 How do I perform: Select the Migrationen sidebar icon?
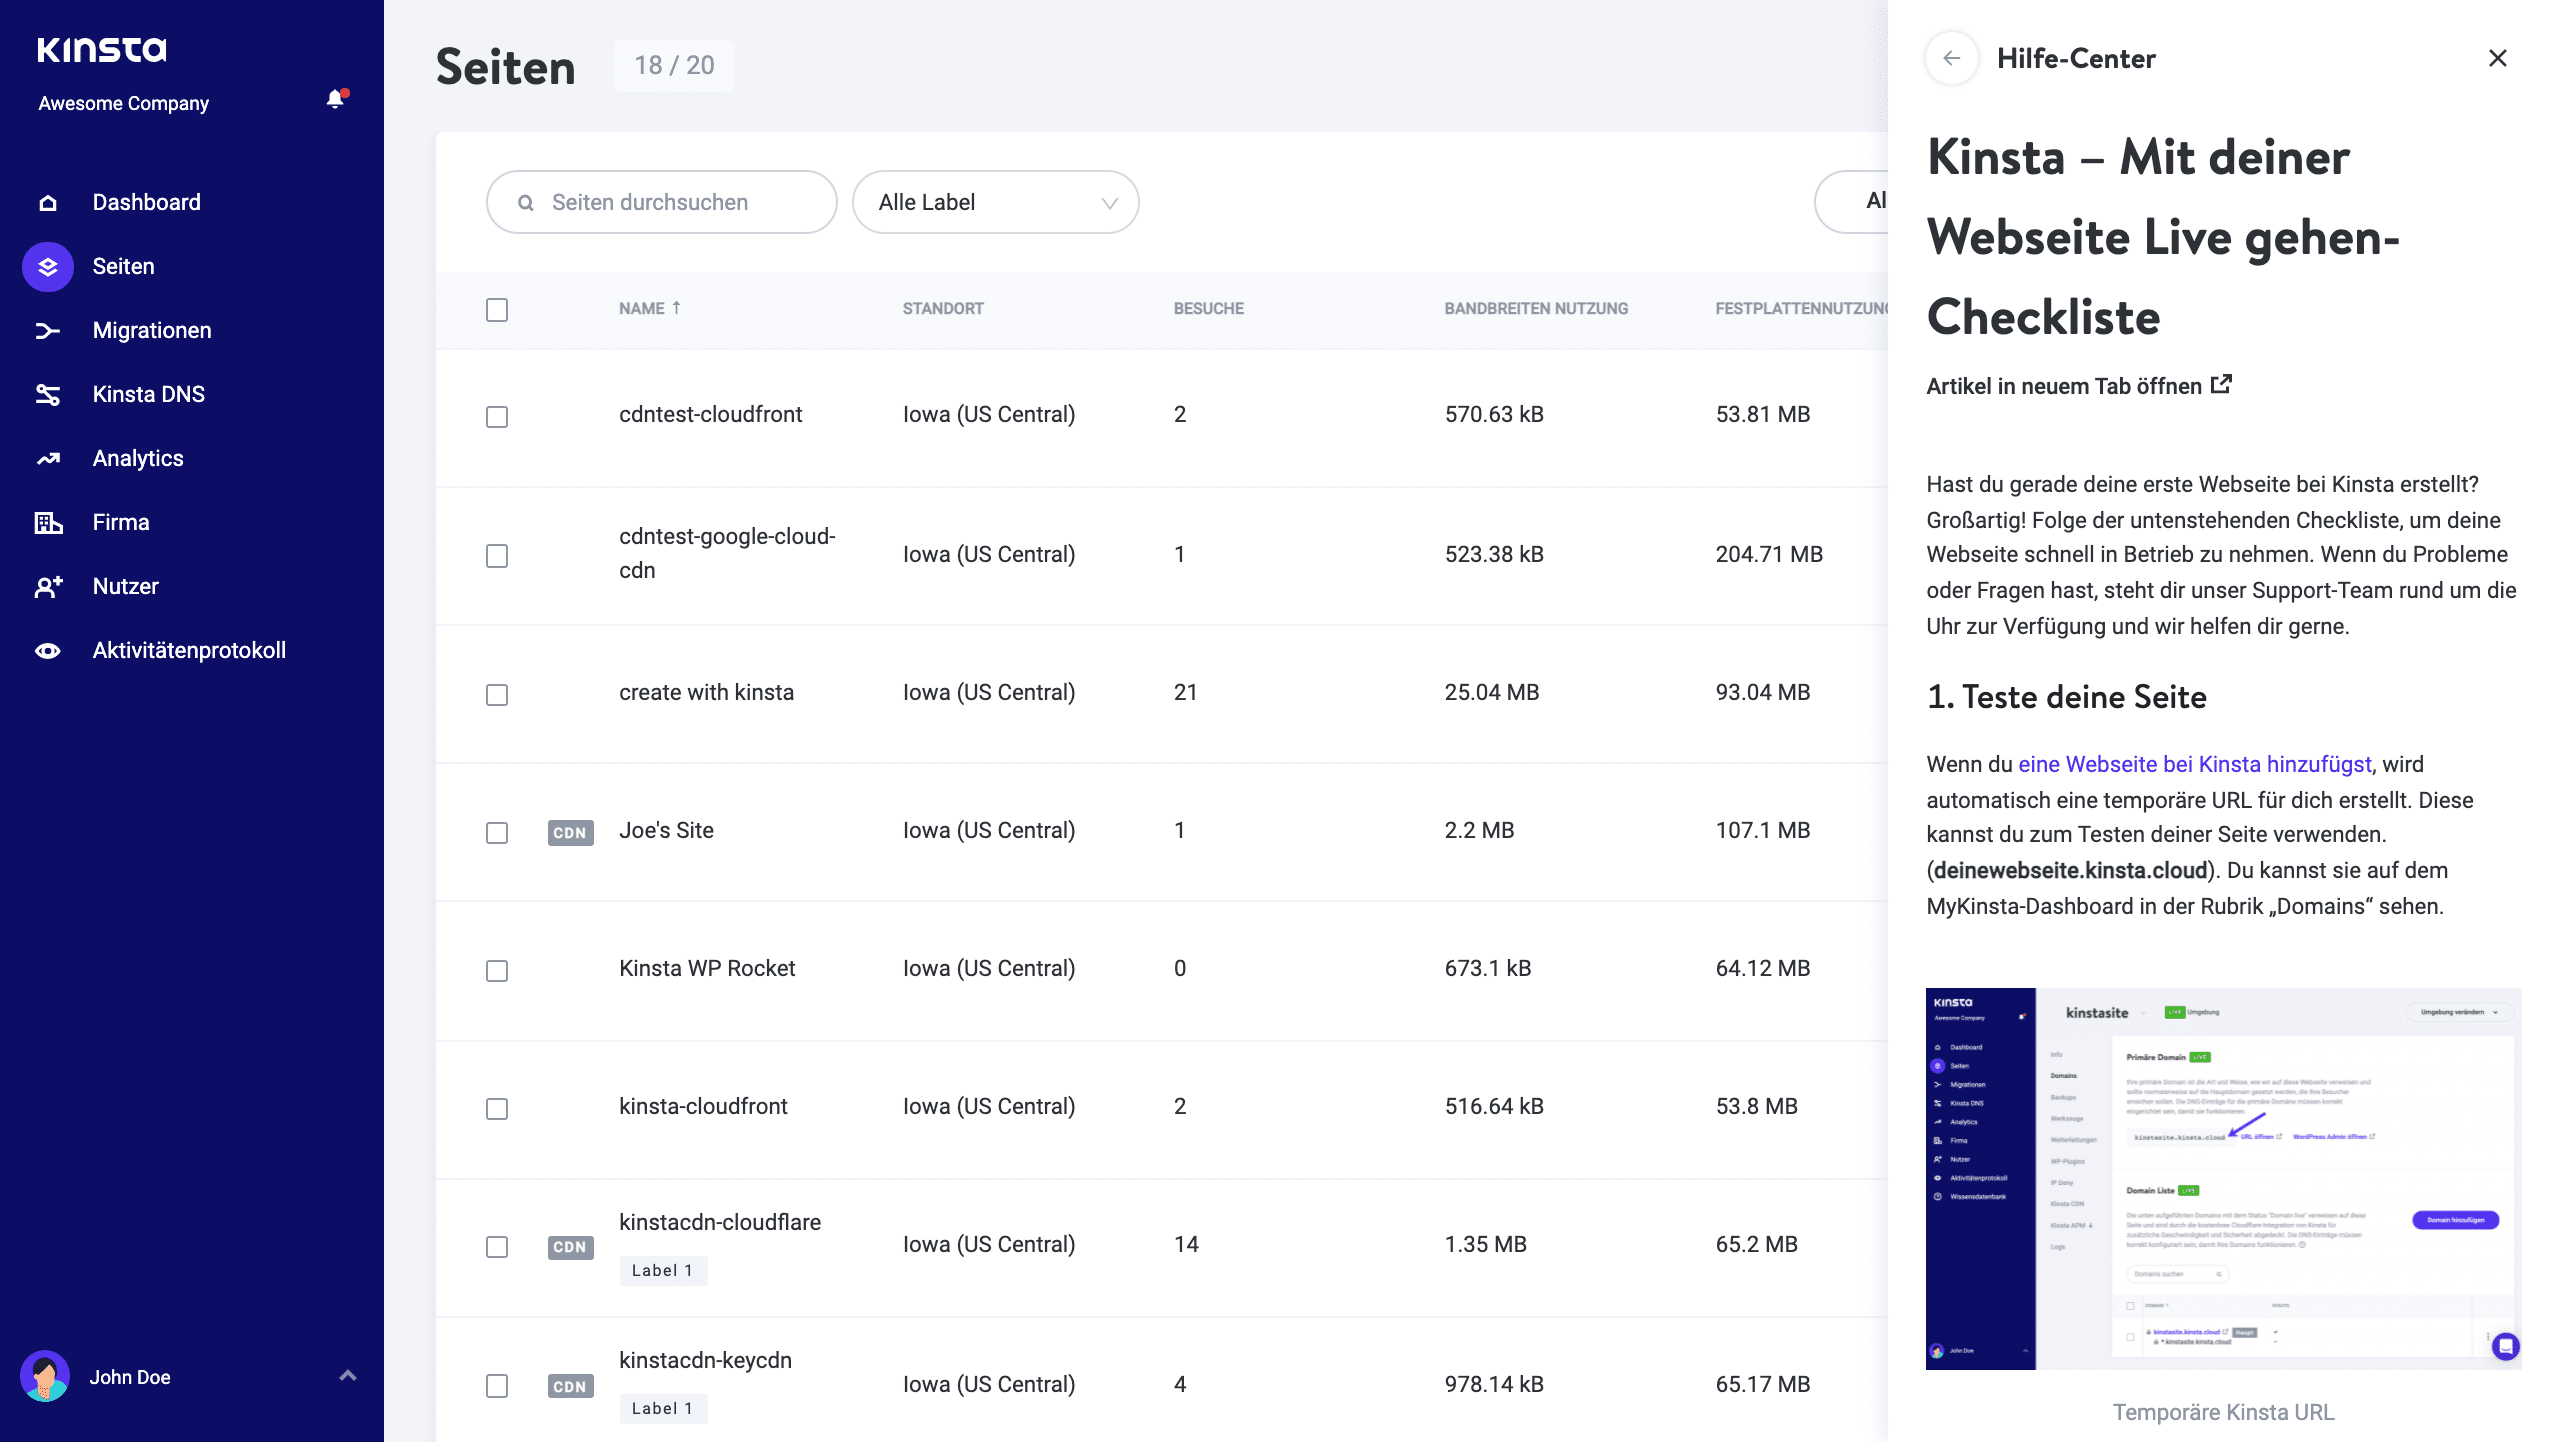pyautogui.click(x=47, y=330)
